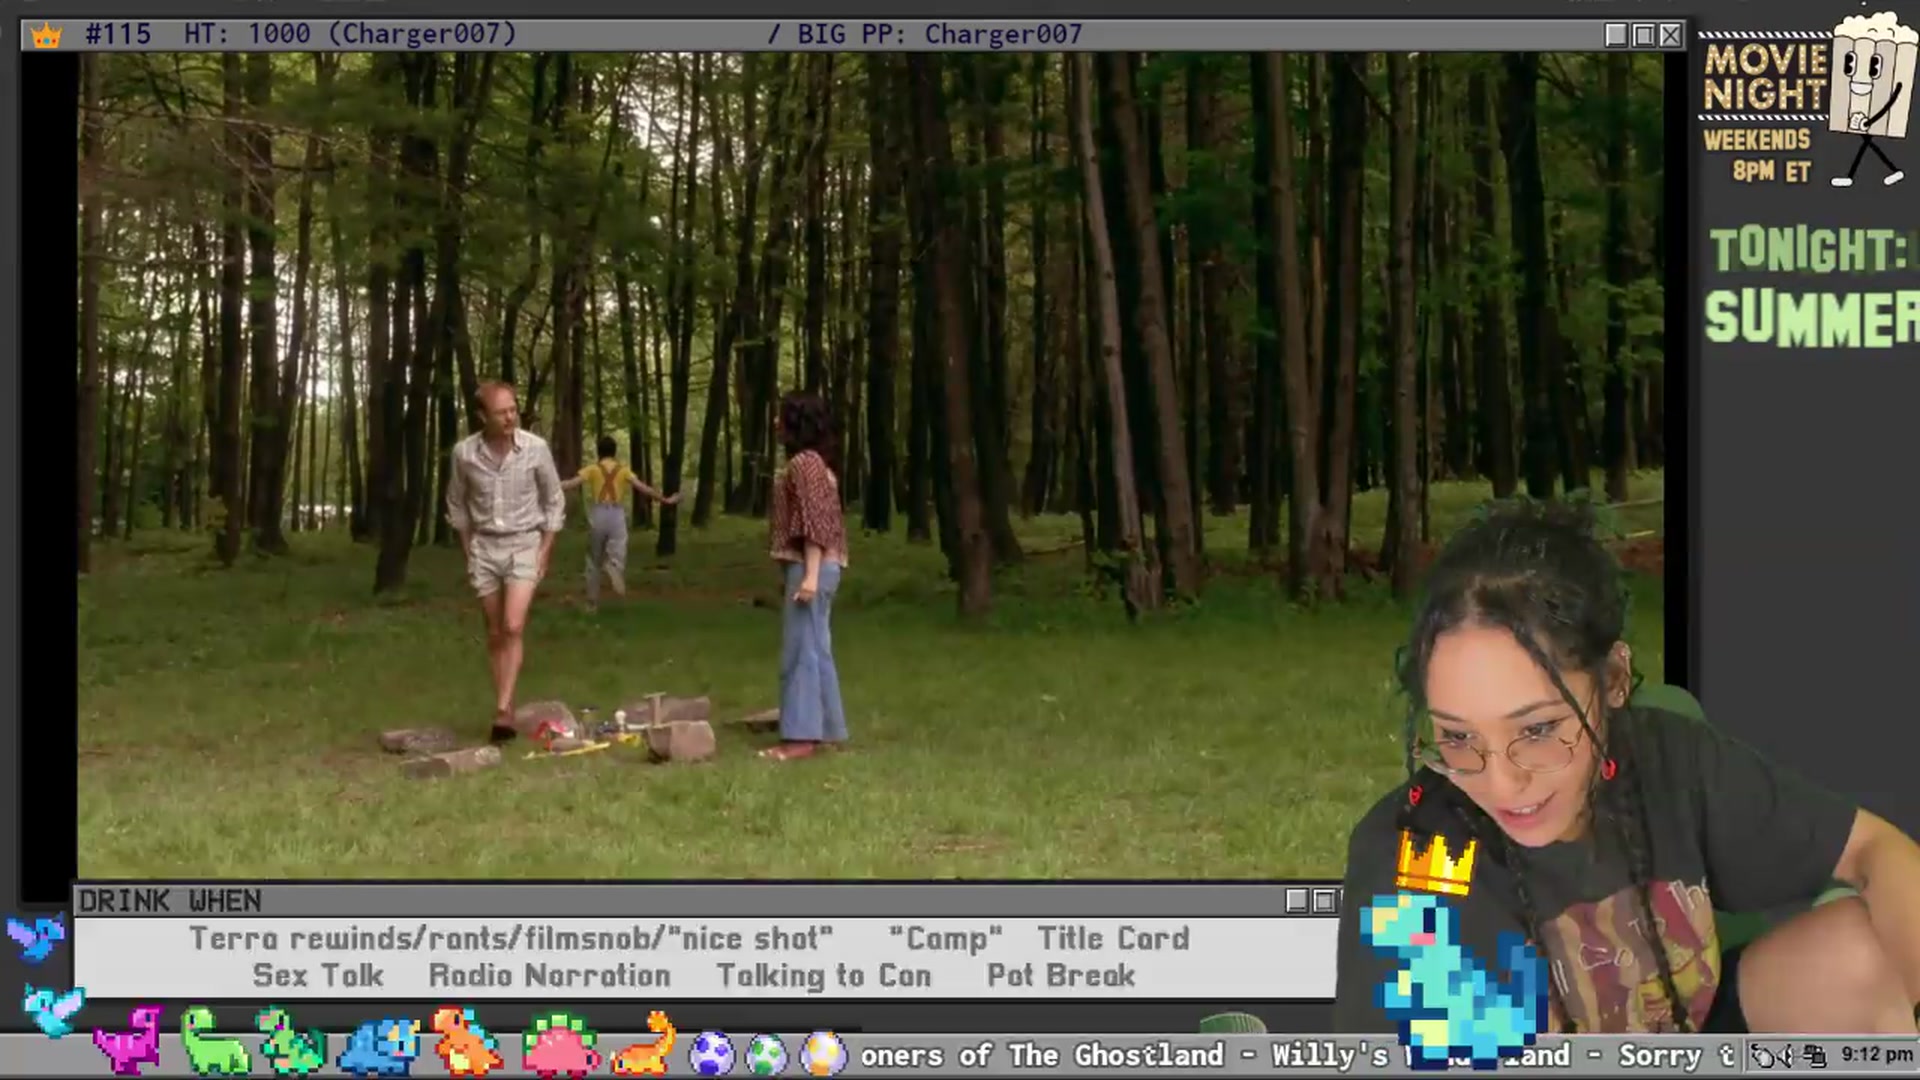The width and height of the screenshot is (1920, 1080).
Task: Click the 'Talking to Can' drink rule
Action: [x=824, y=975]
